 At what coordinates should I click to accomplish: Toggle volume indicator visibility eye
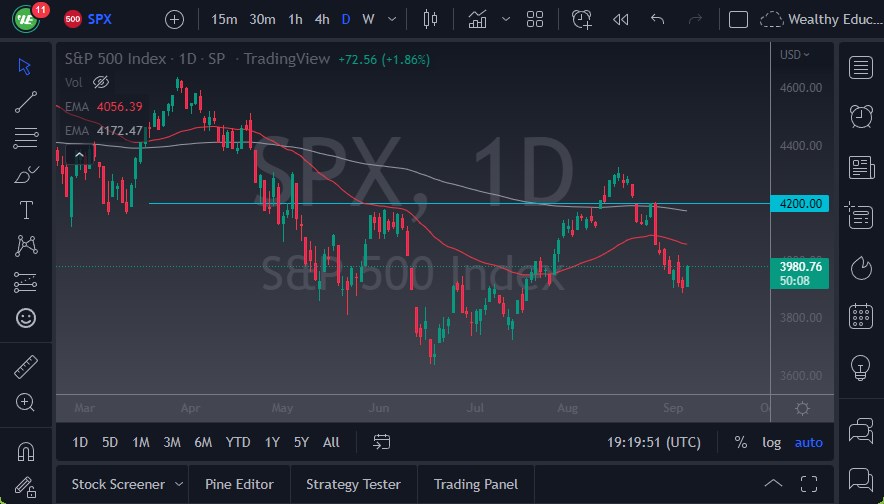coord(100,82)
